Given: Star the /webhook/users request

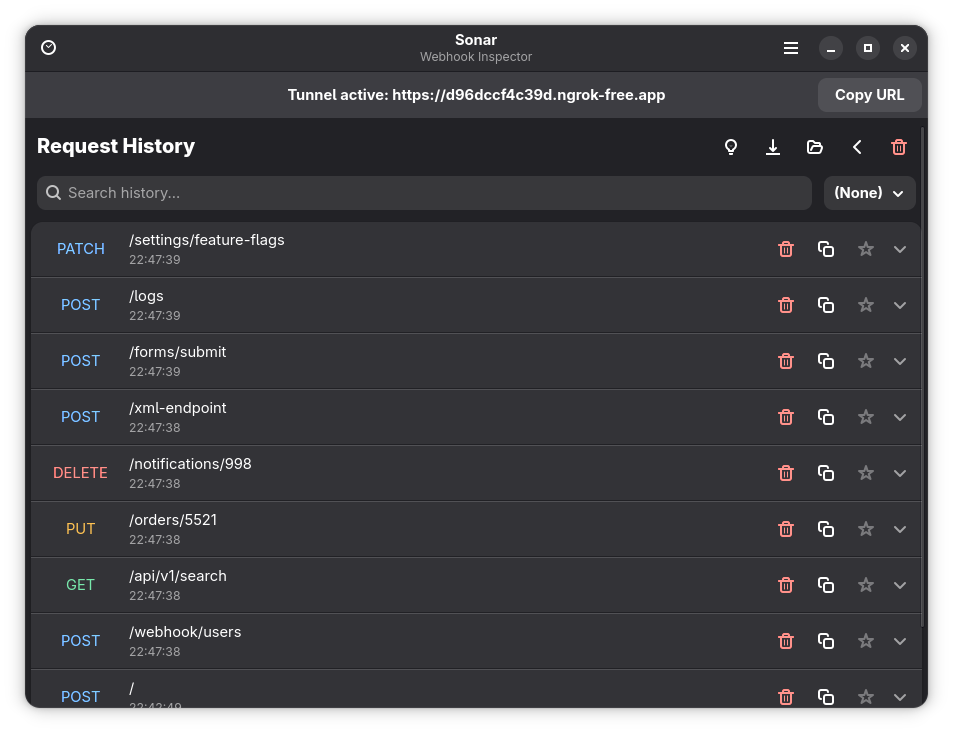Looking at the screenshot, I should pos(865,641).
